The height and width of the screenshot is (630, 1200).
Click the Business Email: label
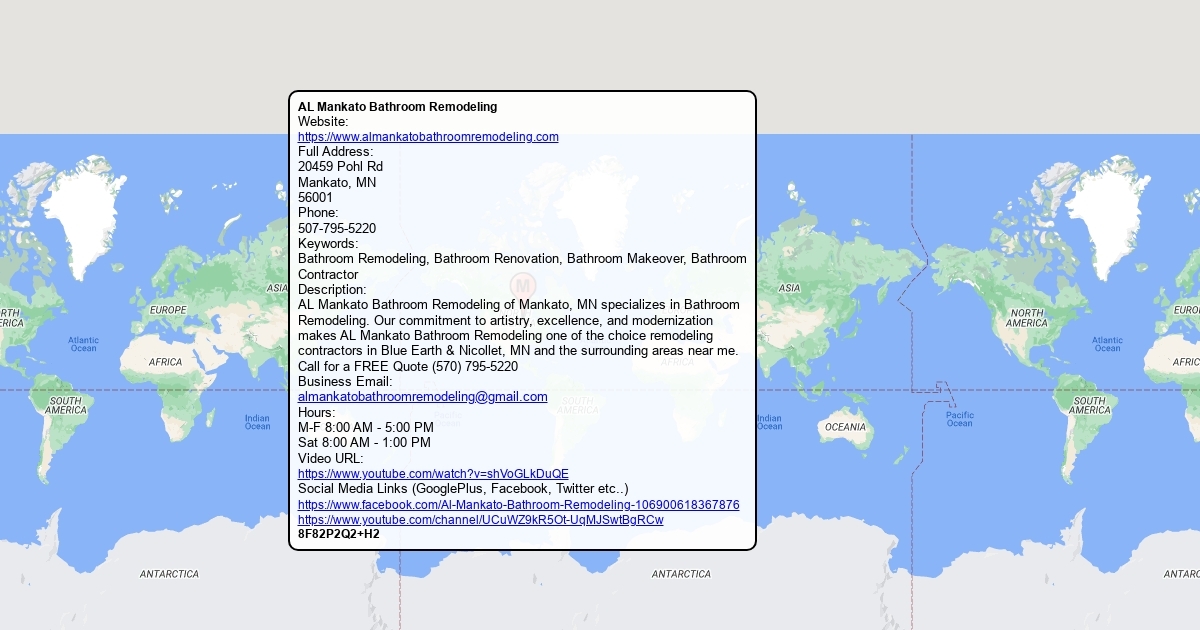345,382
